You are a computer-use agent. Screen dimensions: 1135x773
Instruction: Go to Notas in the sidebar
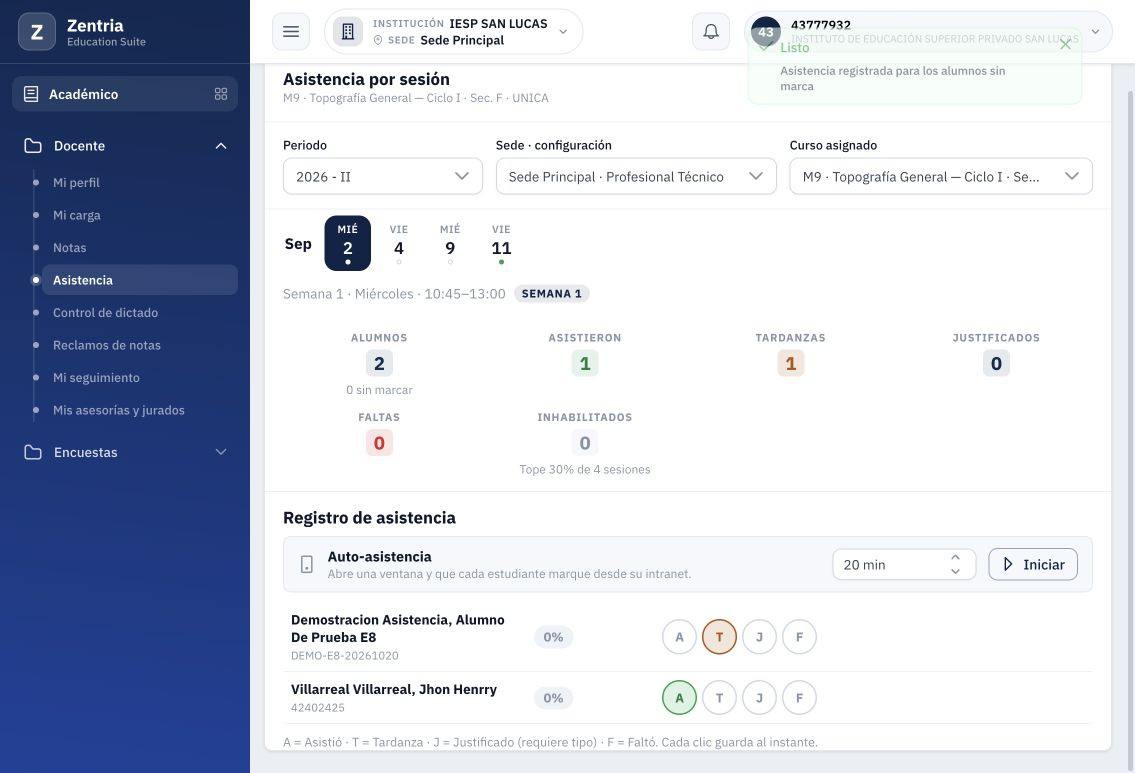click(69, 248)
